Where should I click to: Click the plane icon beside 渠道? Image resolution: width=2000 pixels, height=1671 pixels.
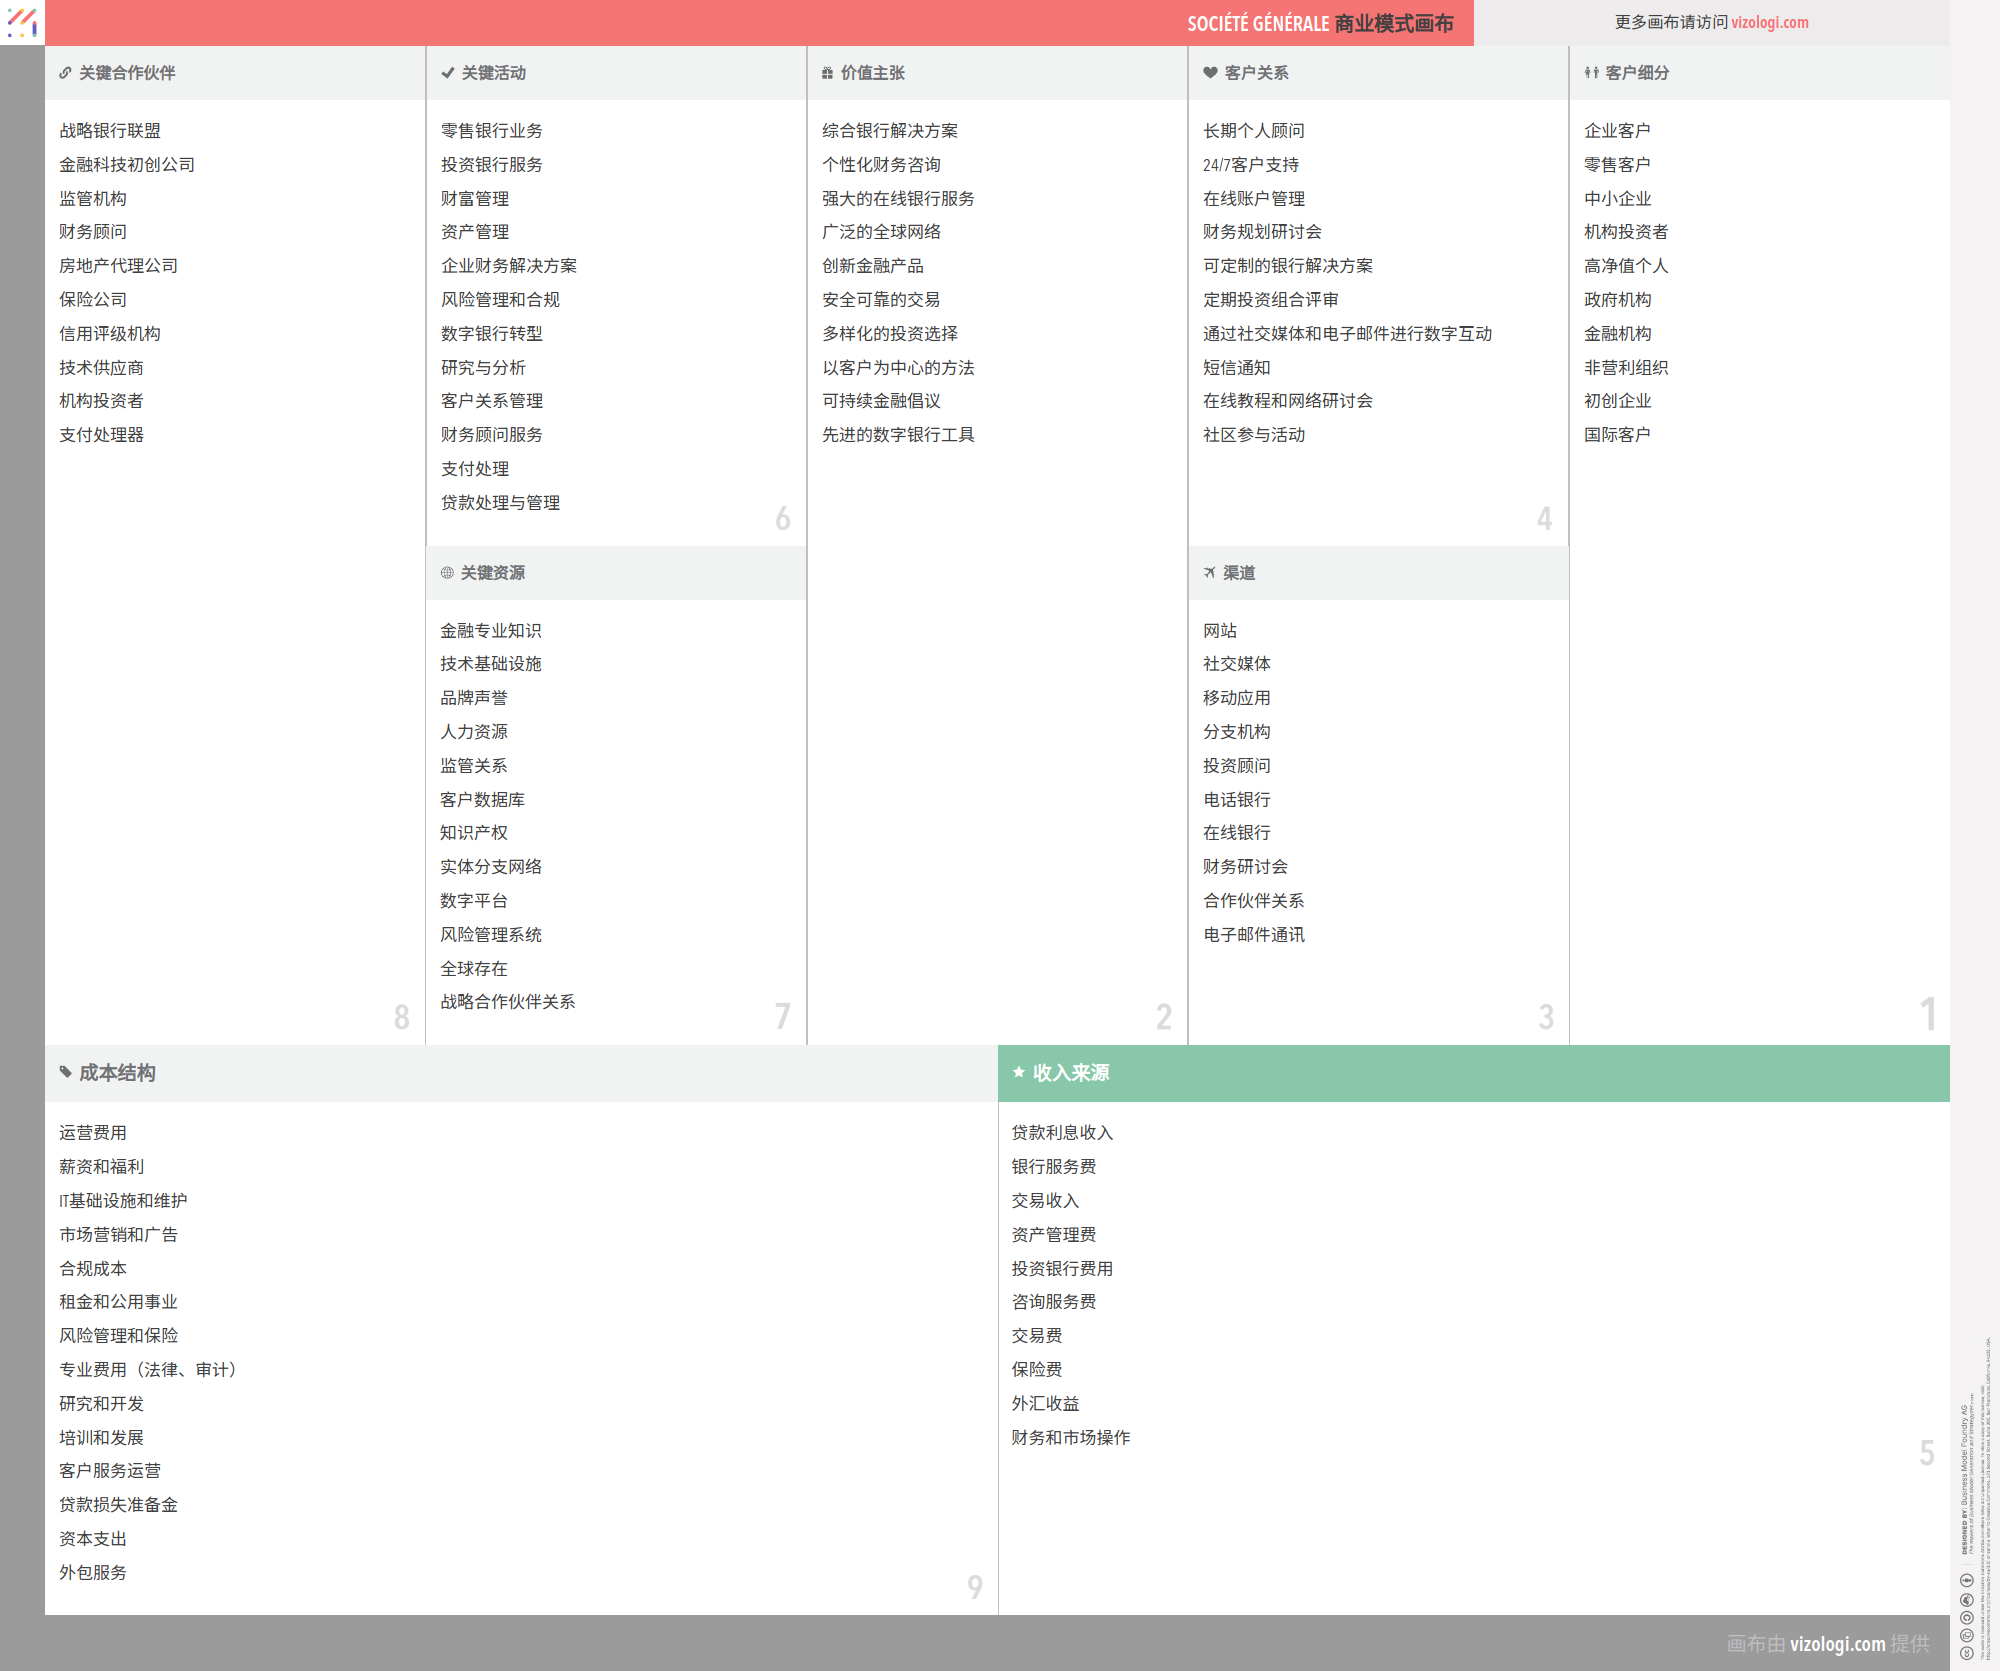coord(1210,573)
